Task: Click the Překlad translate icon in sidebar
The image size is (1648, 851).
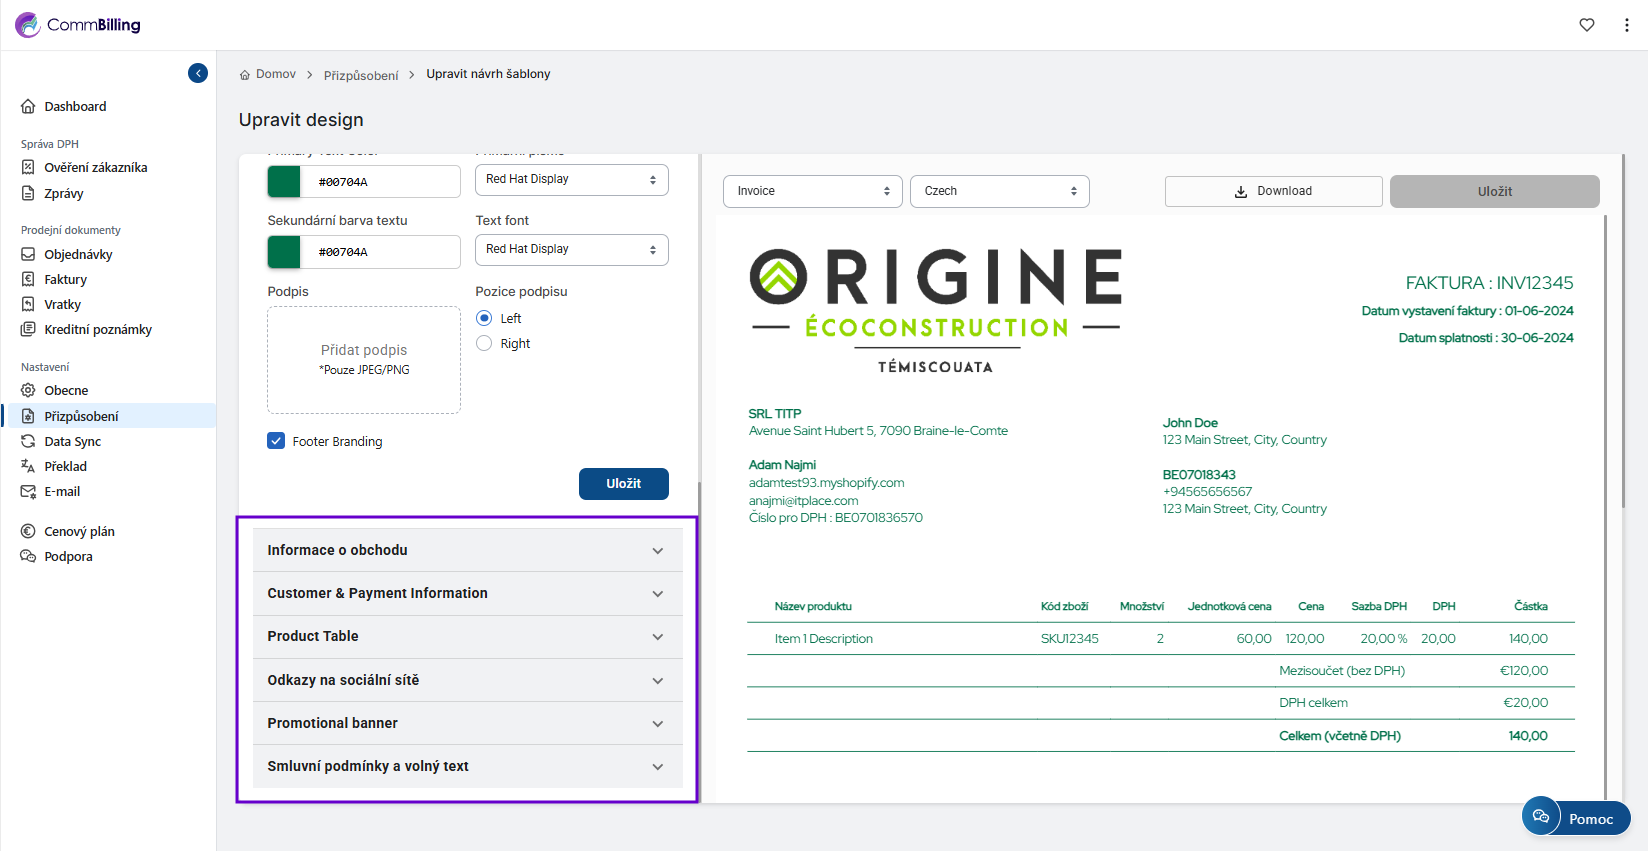Action: click(28, 467)
